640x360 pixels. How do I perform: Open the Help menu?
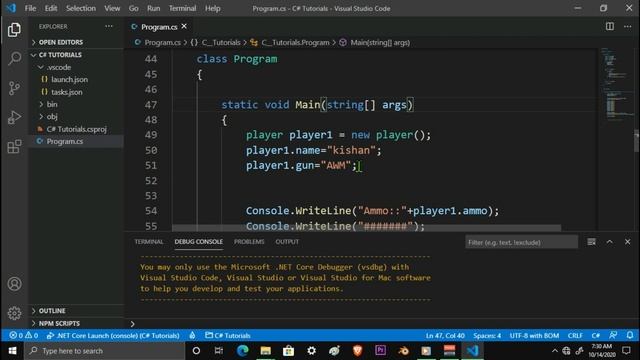click(x=213, y=8)
